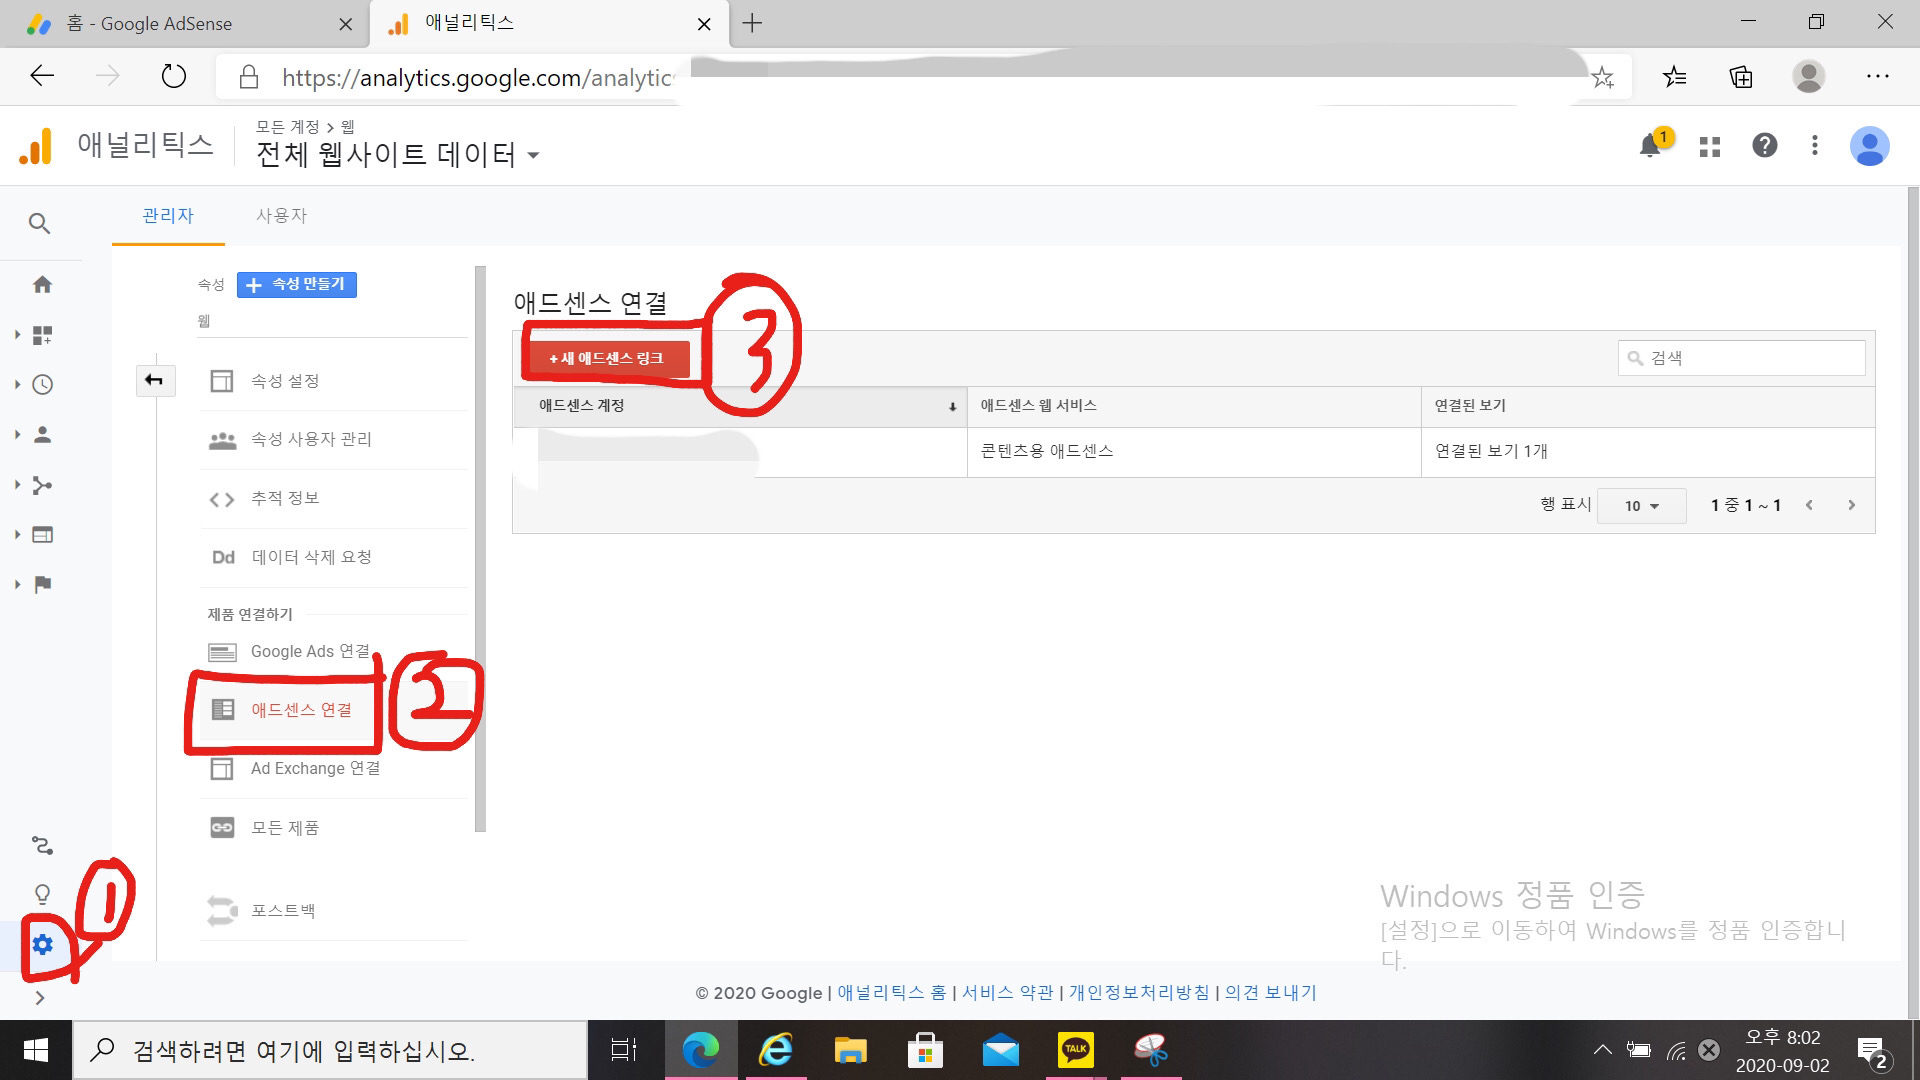The width and height of the screenshot is (1920, 1080).
Task: Open 속성 사용자 관리 menu item
Action: point(333,439)
